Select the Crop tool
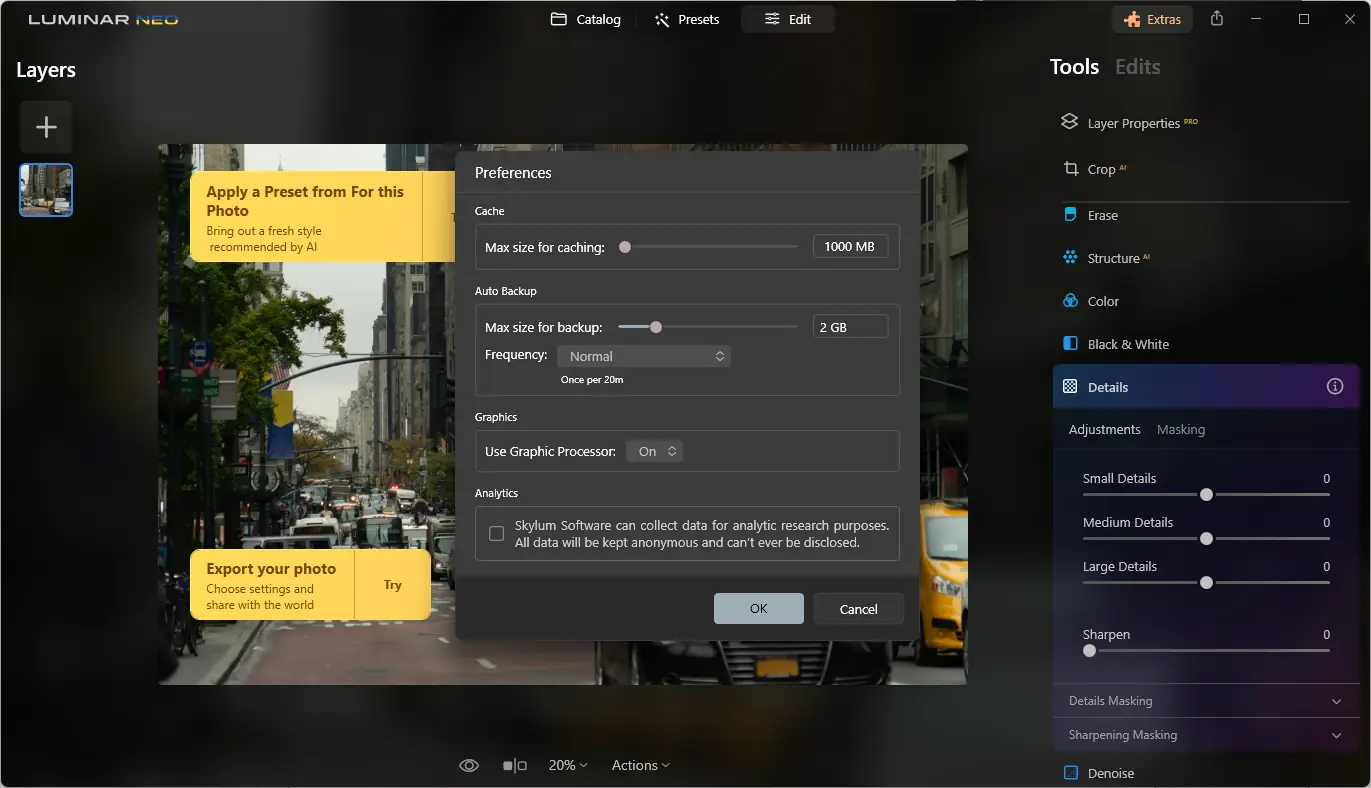This screenshot has width=1371, height=788. tap(1100, 169)
